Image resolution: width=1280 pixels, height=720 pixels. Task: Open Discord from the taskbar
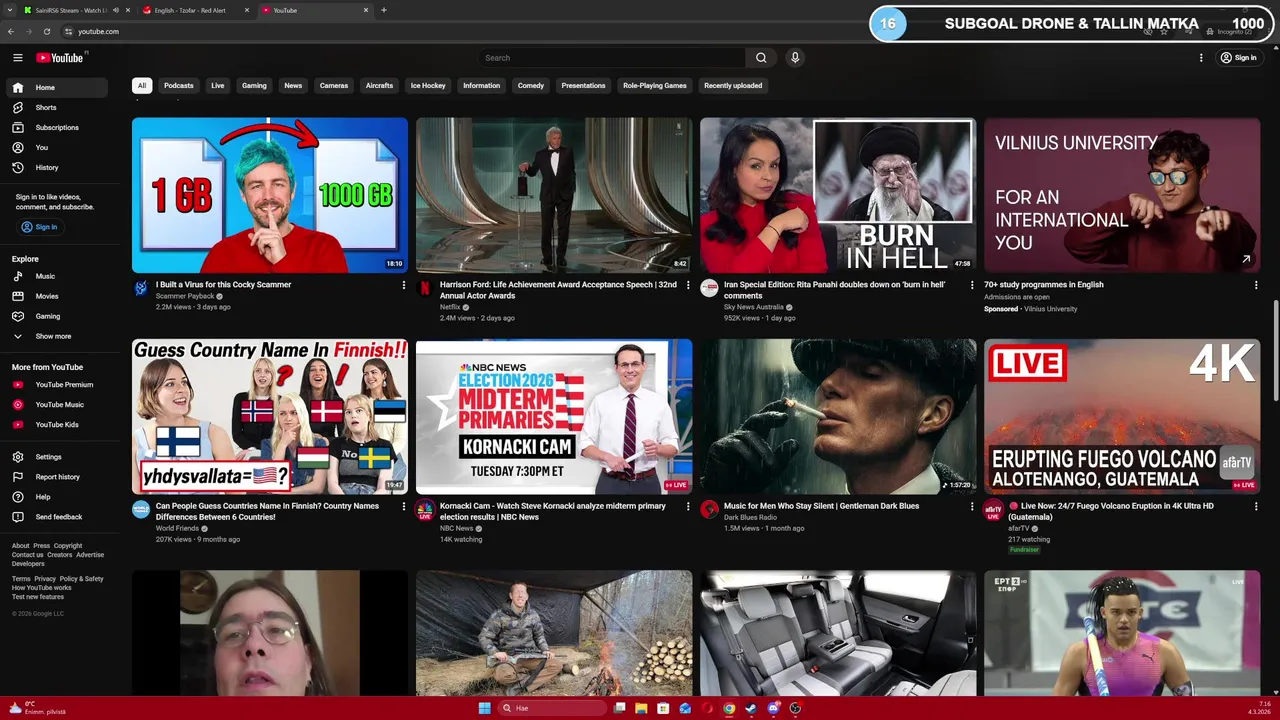pos(773,708)
